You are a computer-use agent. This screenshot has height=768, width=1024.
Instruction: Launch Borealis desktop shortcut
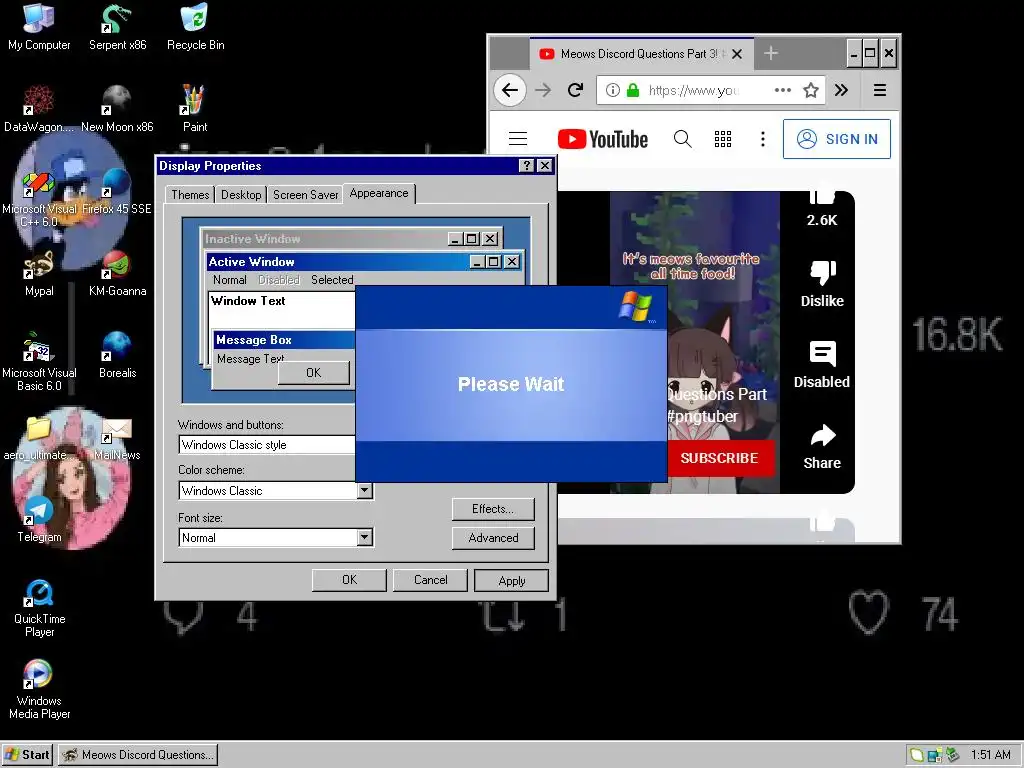point(118,355)
